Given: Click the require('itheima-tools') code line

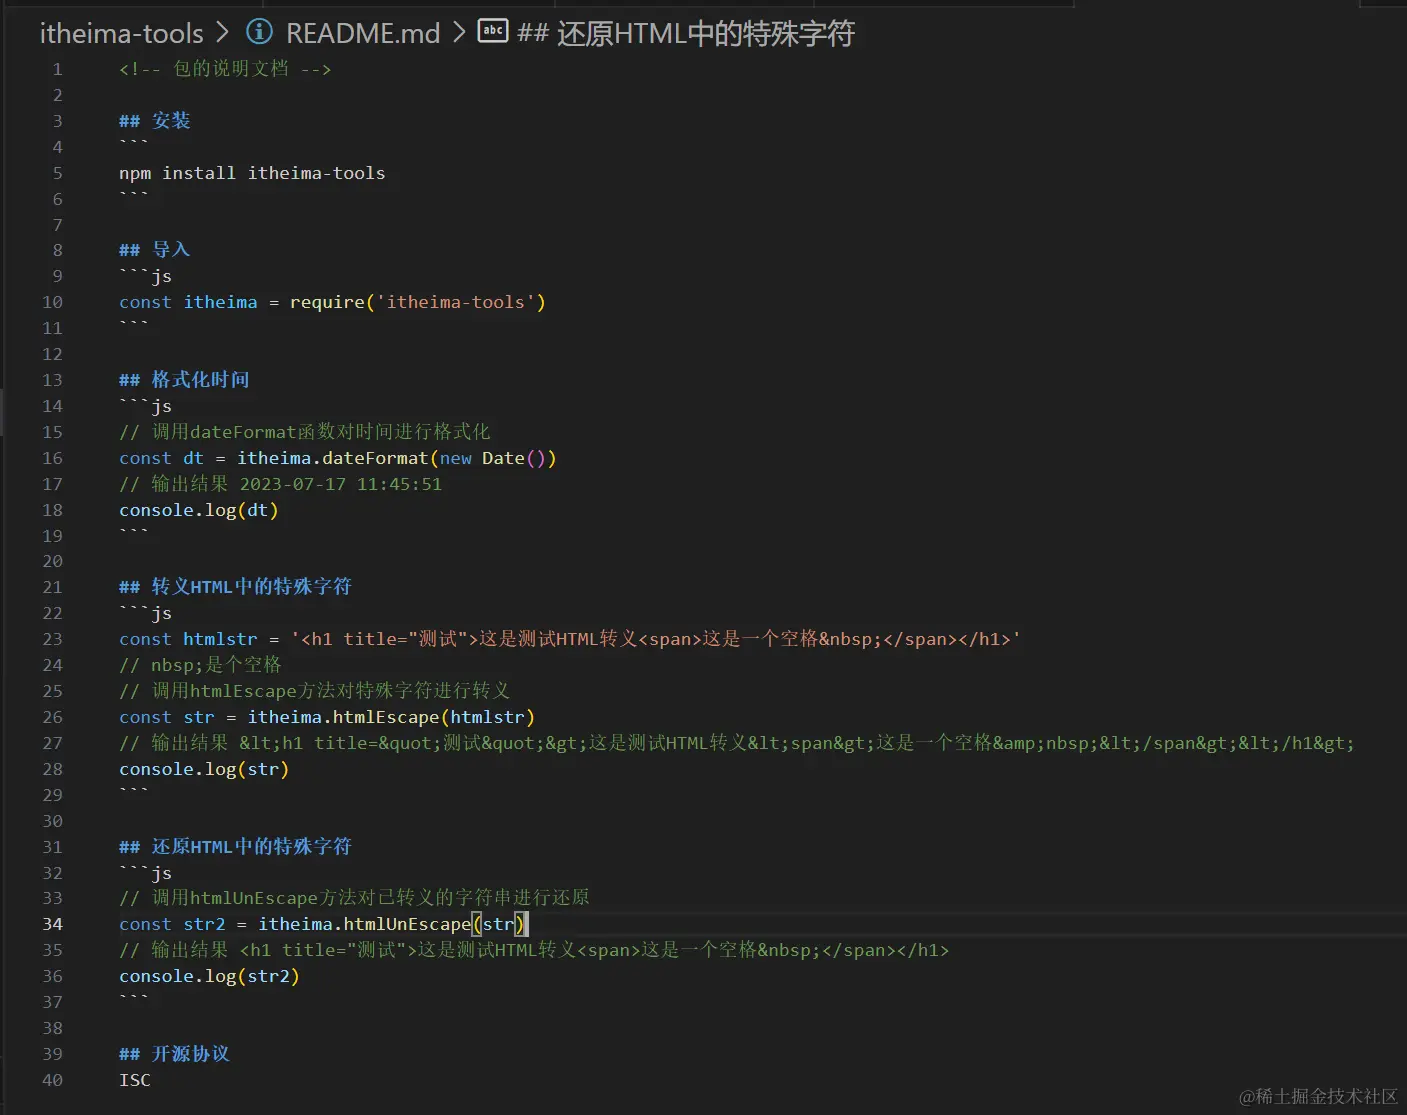Looking at the screenshot, I should (x=332, y=302).
